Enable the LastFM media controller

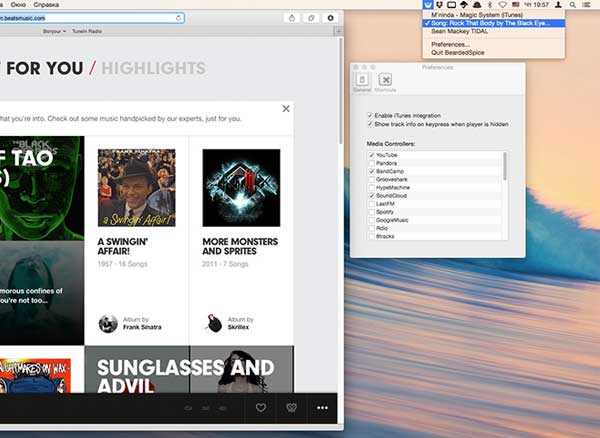coord(371,204)
